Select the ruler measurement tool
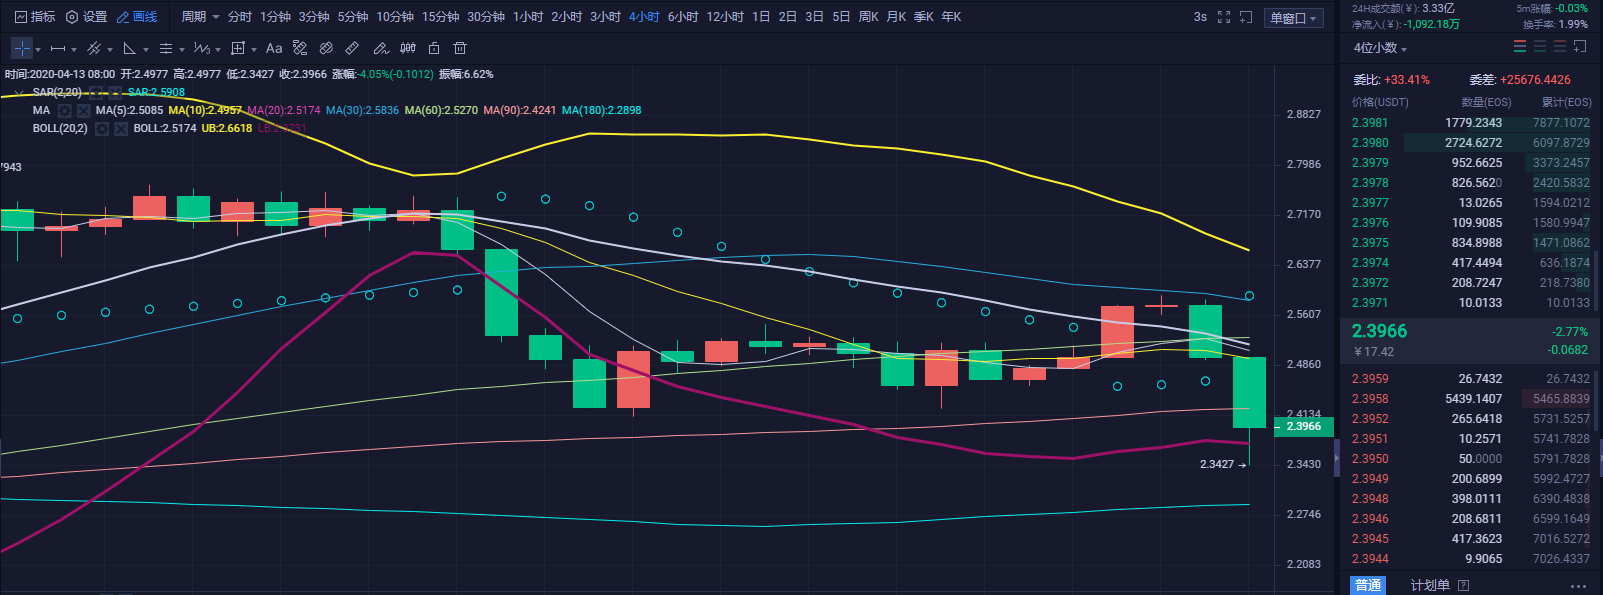 352,48
